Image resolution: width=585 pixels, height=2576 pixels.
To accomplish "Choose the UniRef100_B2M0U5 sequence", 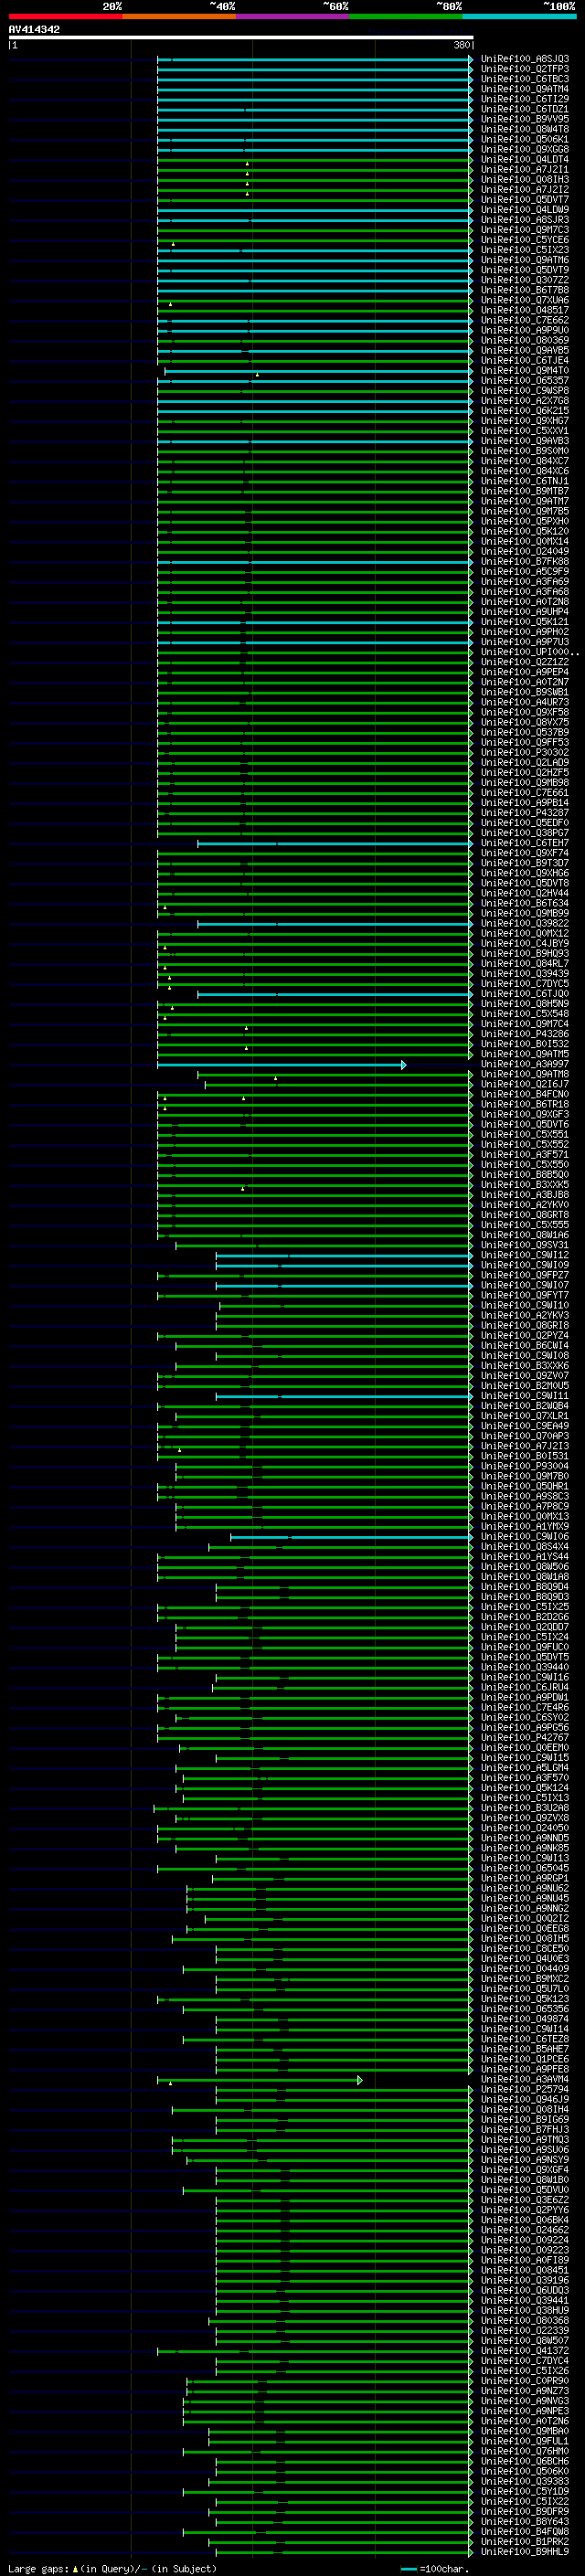I will 525,1386.
